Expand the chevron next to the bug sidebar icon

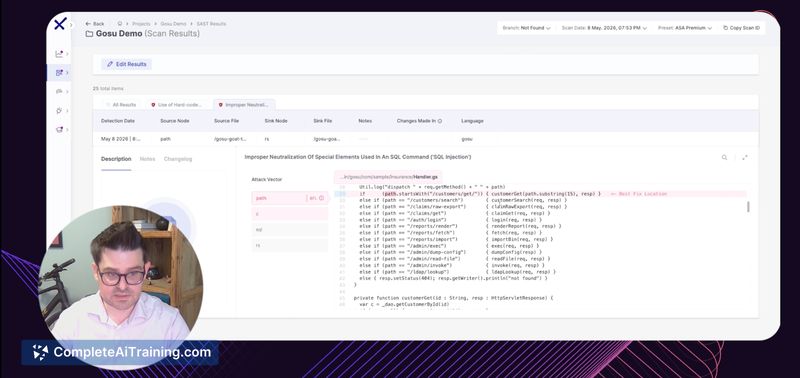tap(67, 111)
